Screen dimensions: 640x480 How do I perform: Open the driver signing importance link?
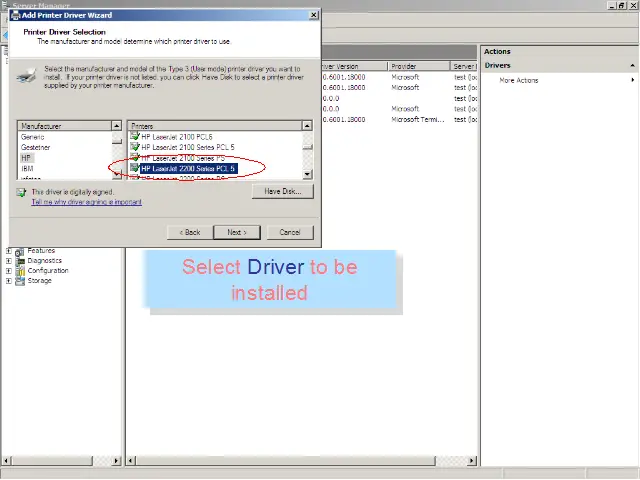coord(87,202)
